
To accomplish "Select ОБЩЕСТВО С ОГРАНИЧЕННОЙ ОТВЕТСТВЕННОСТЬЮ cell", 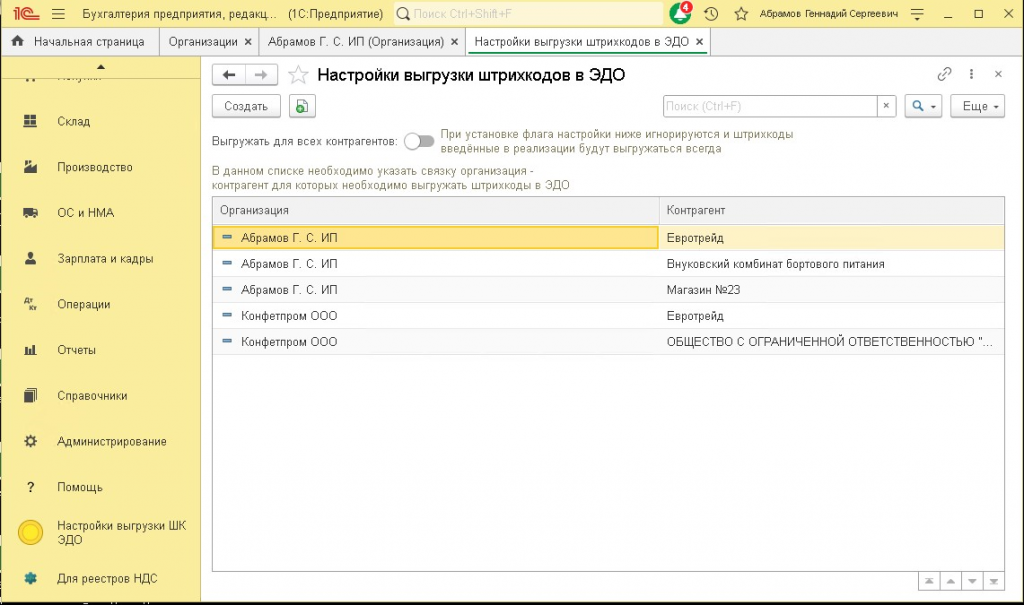I will point(831,342).
